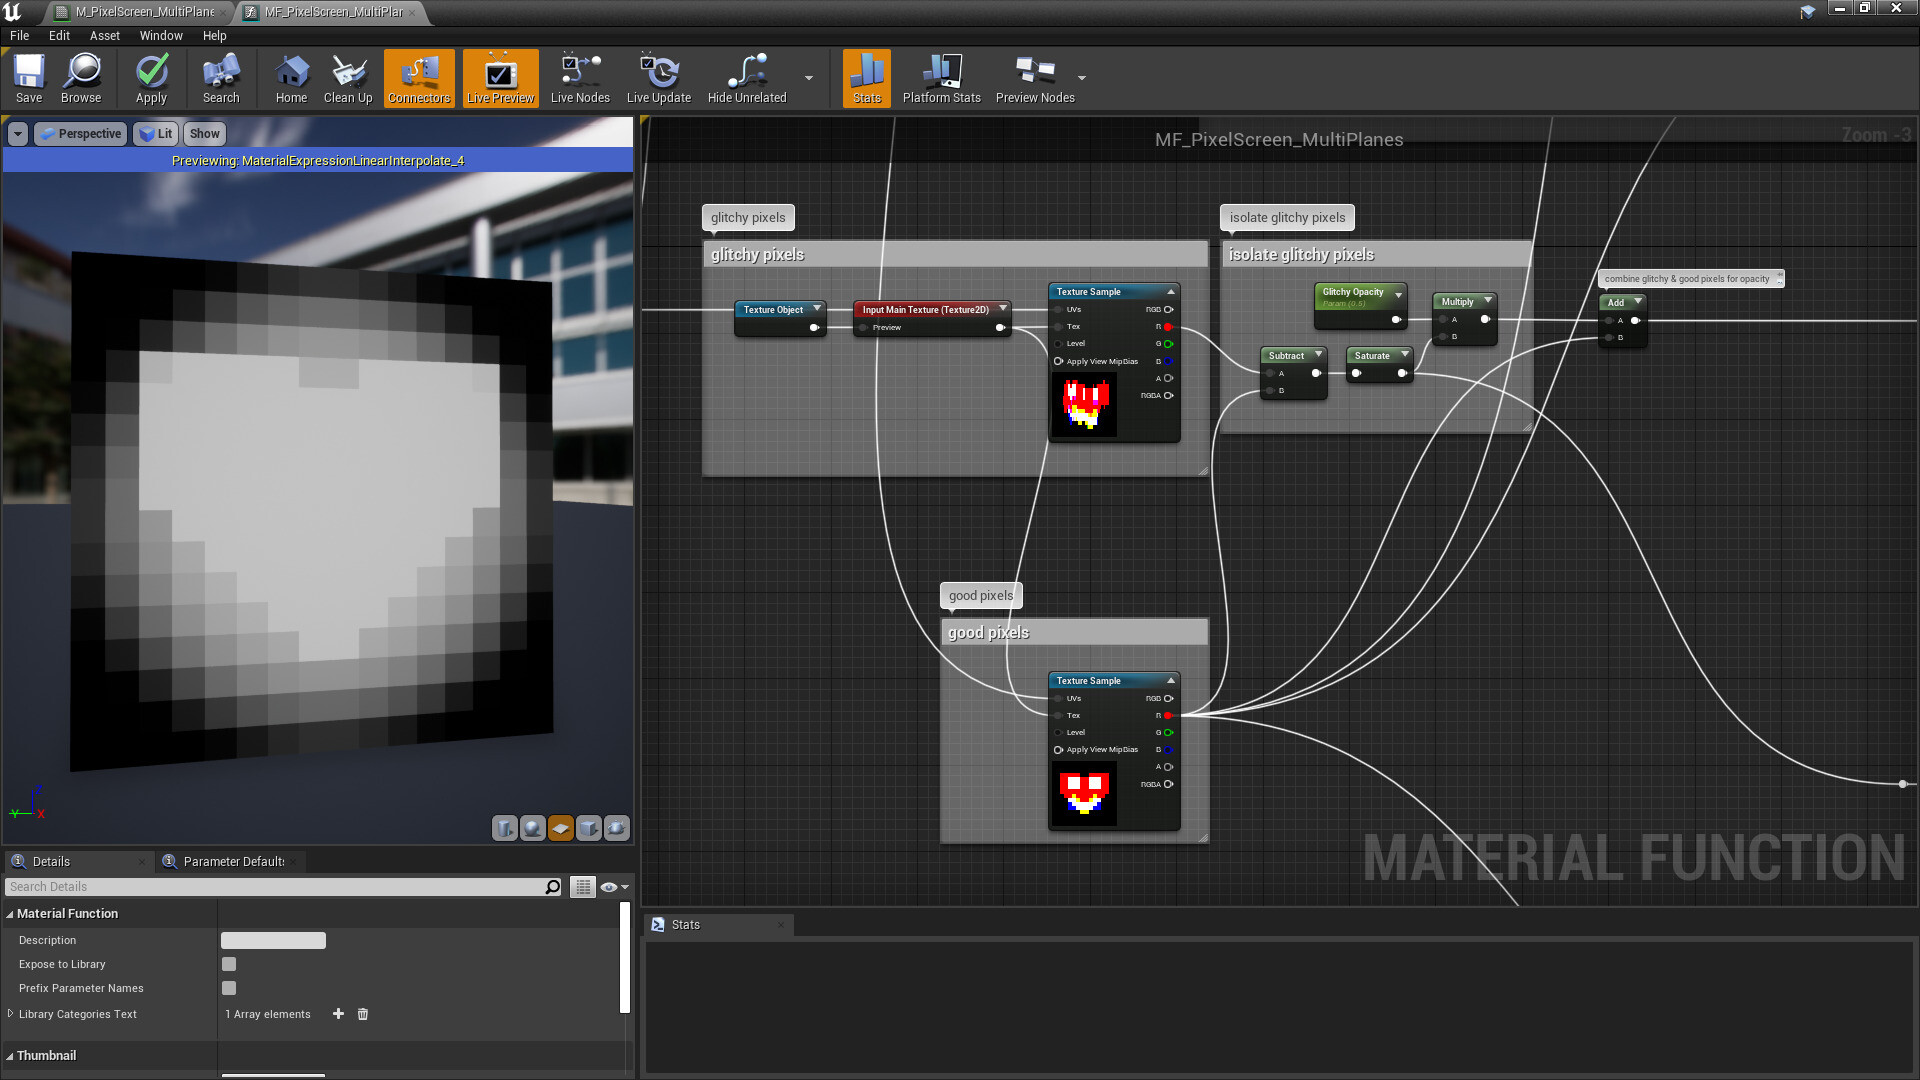Viewport: 1920px width, 1080px height.
Task: Check Prefix Parameter Names
Action: point(229,987)
